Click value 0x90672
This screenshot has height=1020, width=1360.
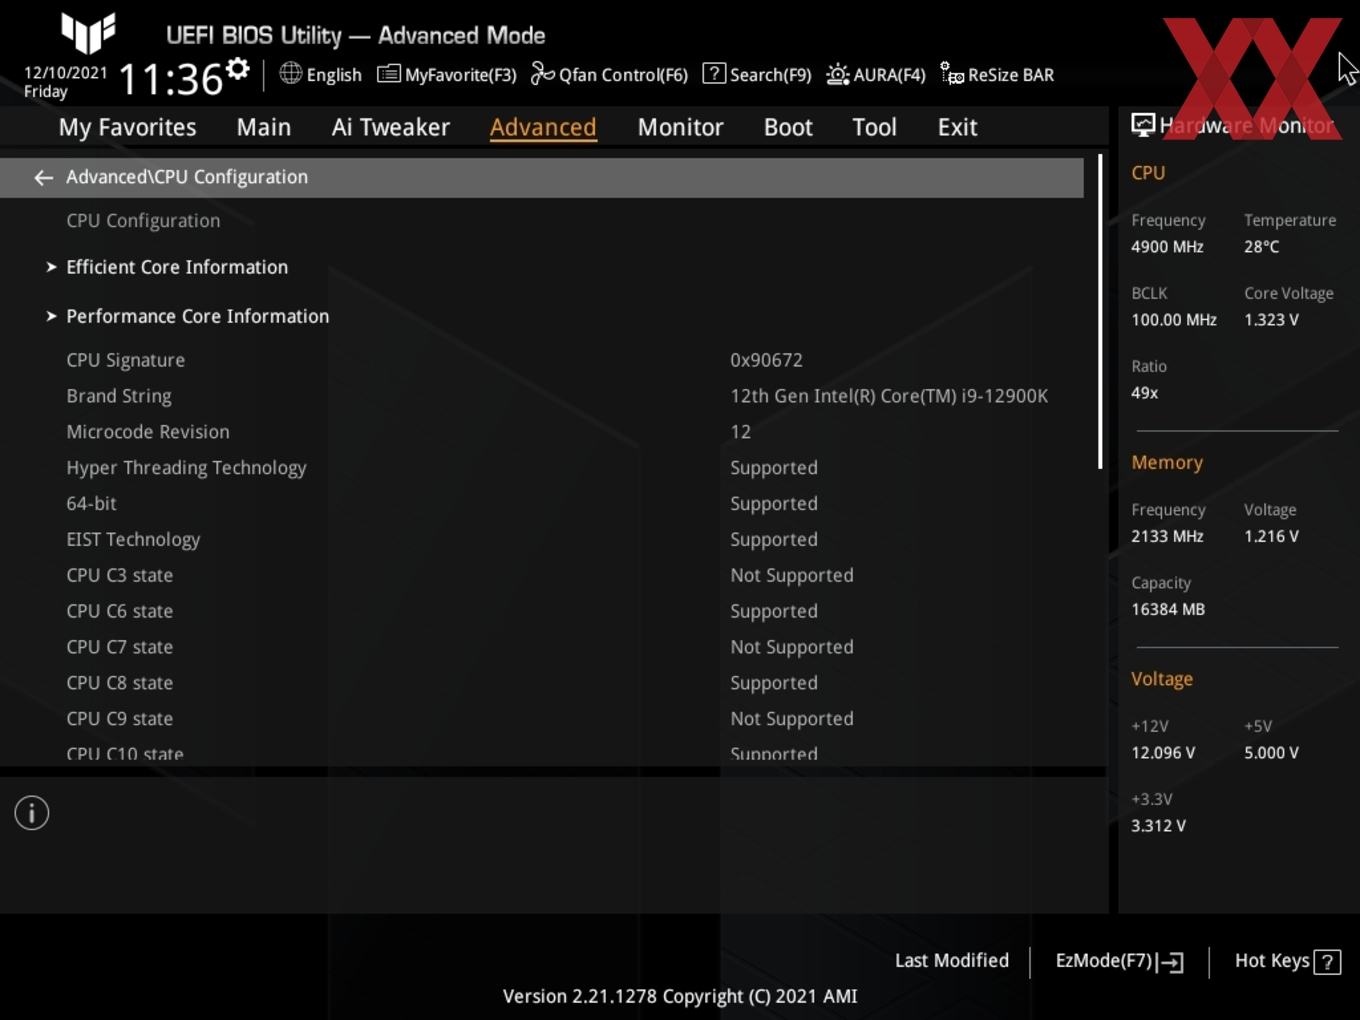(x=766, y=360)
